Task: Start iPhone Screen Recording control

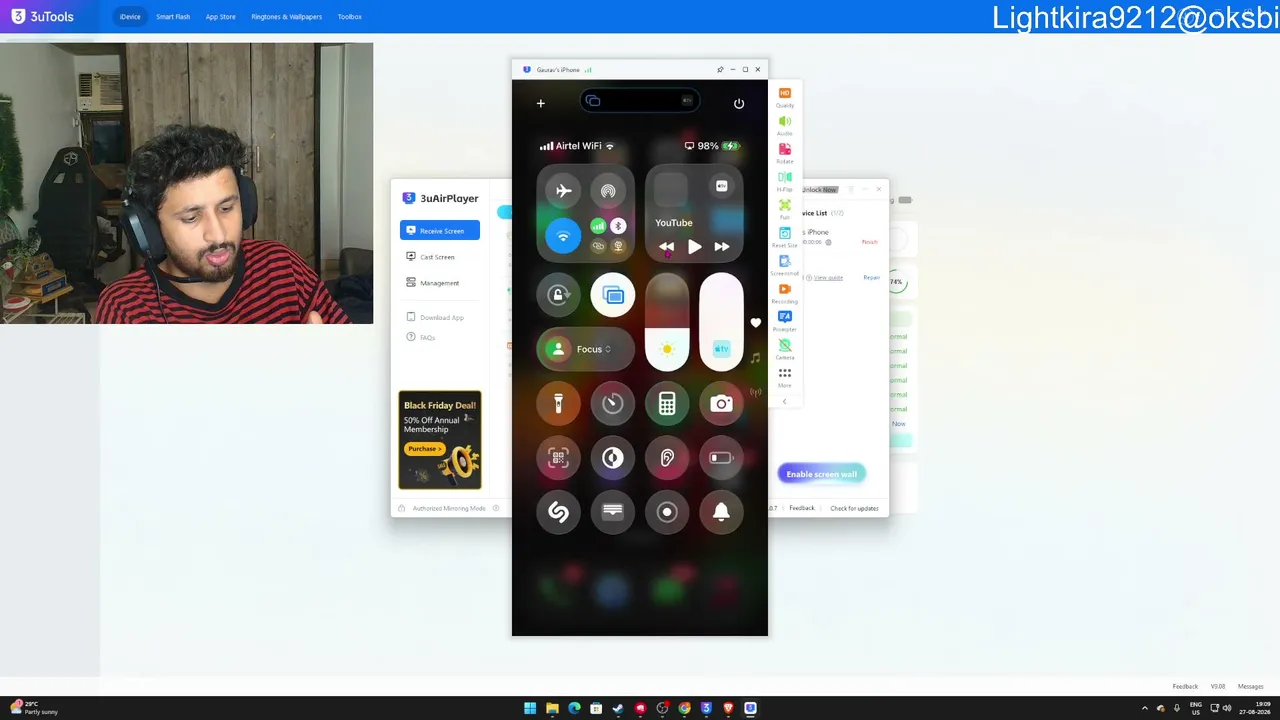Action: (x=667, y=512)
